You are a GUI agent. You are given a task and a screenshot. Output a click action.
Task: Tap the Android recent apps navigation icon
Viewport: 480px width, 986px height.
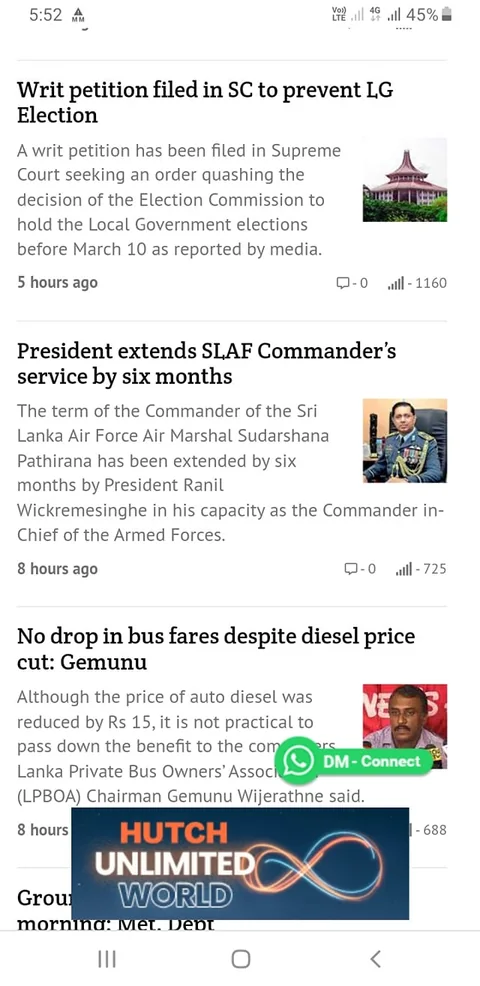pos(107,959)
